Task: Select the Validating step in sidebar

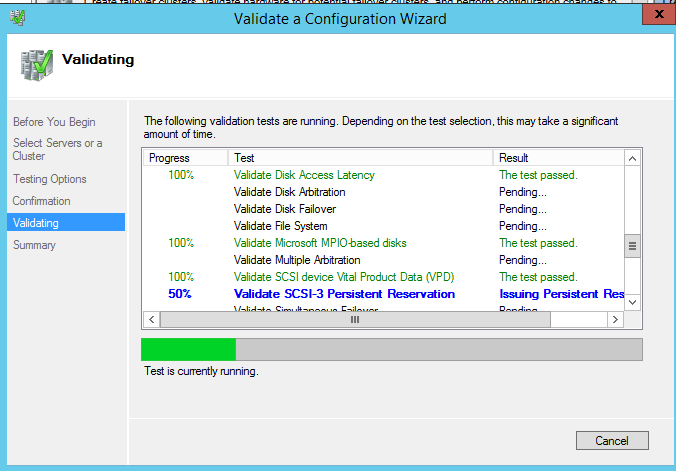Action: pos(66,223)
